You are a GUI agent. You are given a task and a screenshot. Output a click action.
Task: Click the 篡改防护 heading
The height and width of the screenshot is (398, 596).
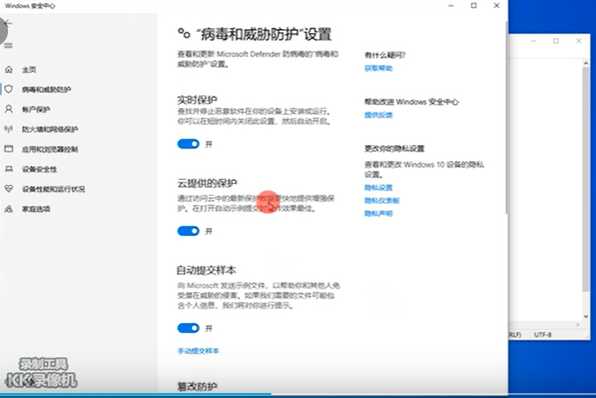[197, 387]
